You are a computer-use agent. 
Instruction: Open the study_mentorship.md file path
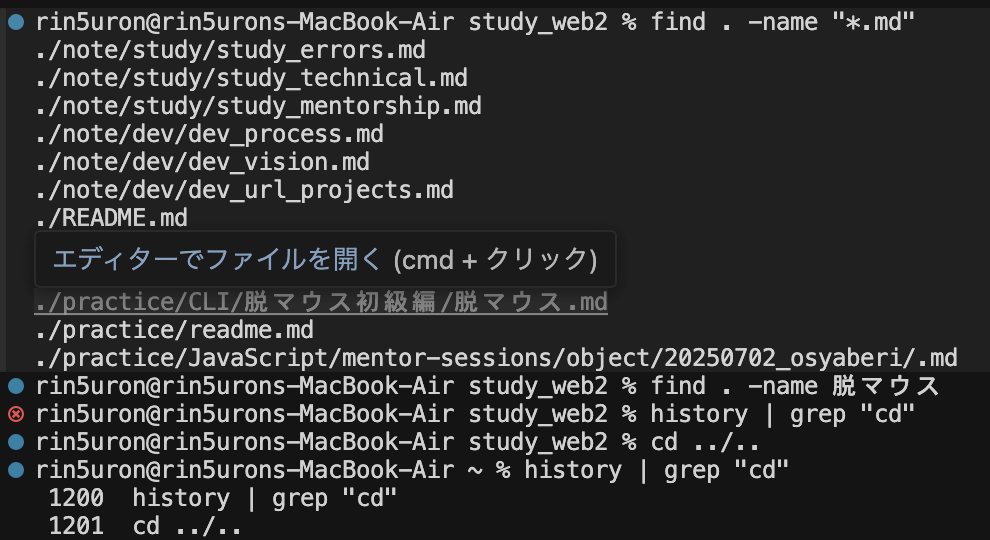(257, 105)
